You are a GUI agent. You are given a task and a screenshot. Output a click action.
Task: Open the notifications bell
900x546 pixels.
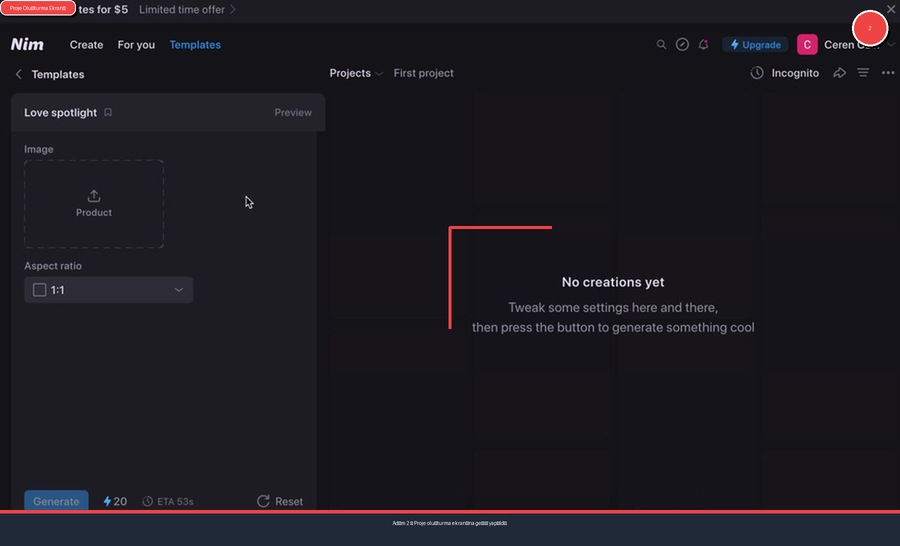coord(704,45)
